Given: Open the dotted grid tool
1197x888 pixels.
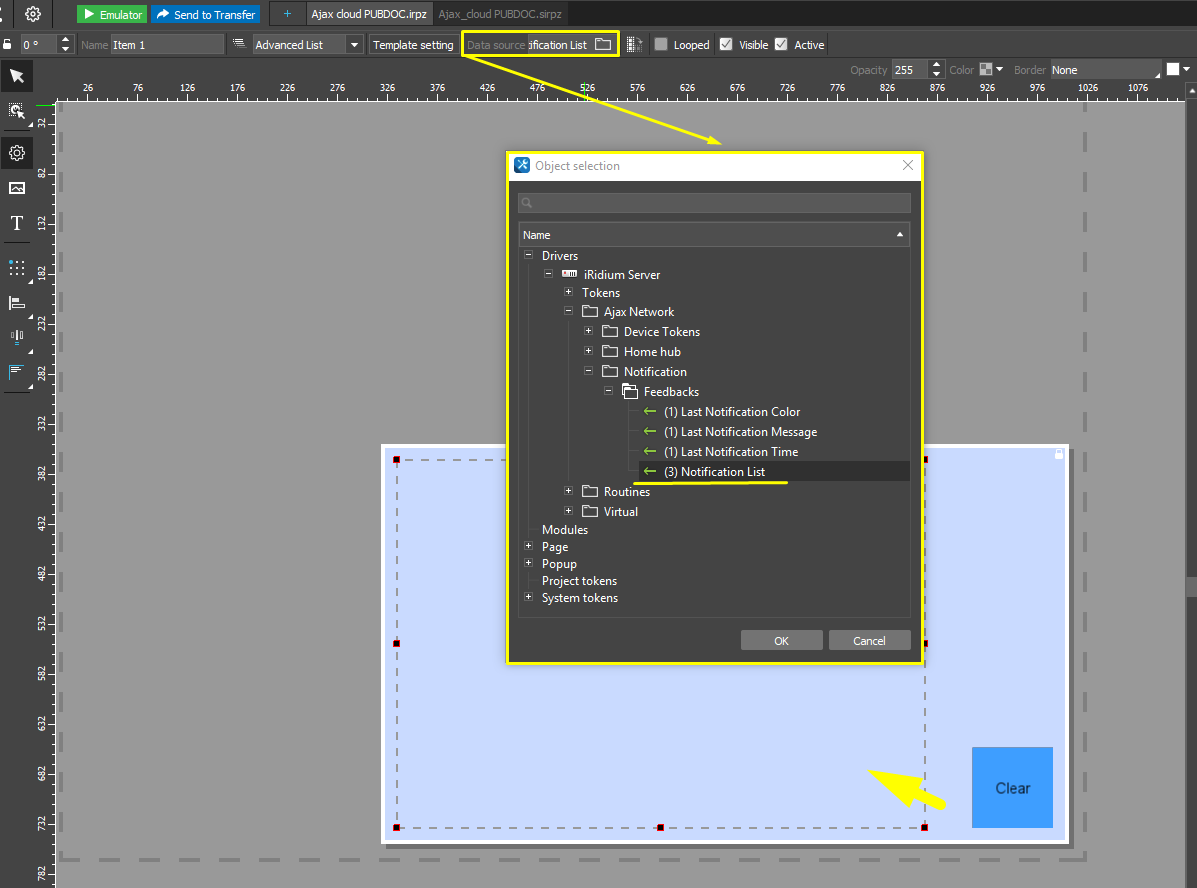Looking at the screenshot, I should click(x=17, y=268).
